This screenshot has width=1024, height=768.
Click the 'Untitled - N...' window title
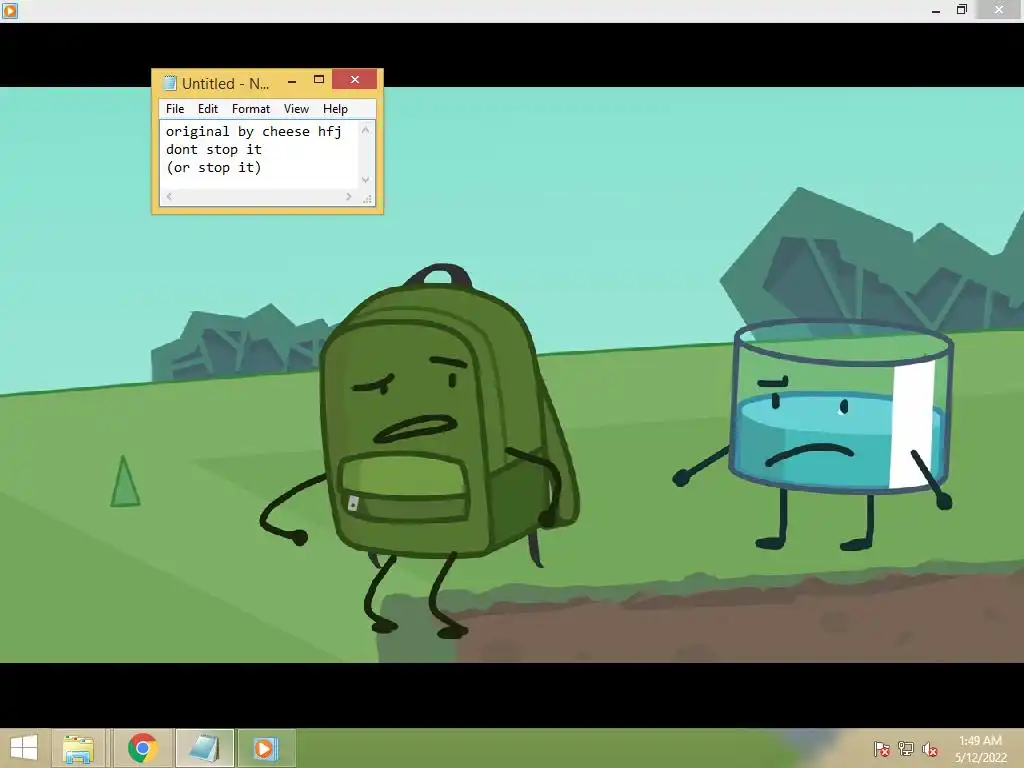tap(225, 84)
